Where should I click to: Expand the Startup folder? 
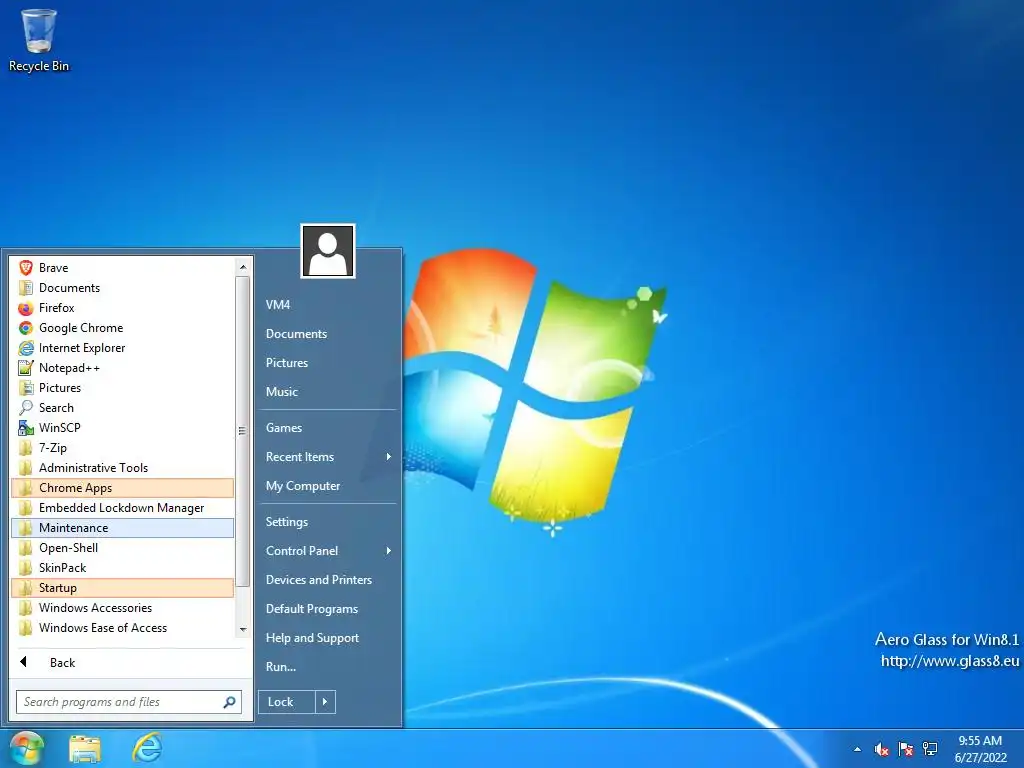[x=122, y=588]
